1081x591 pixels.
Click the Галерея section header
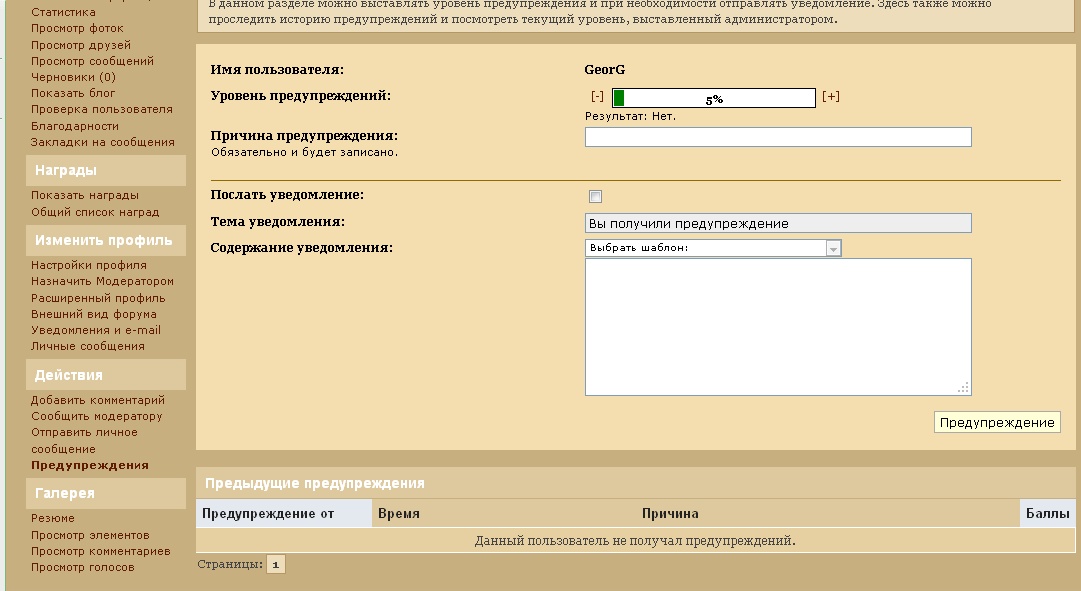(105, 494)
